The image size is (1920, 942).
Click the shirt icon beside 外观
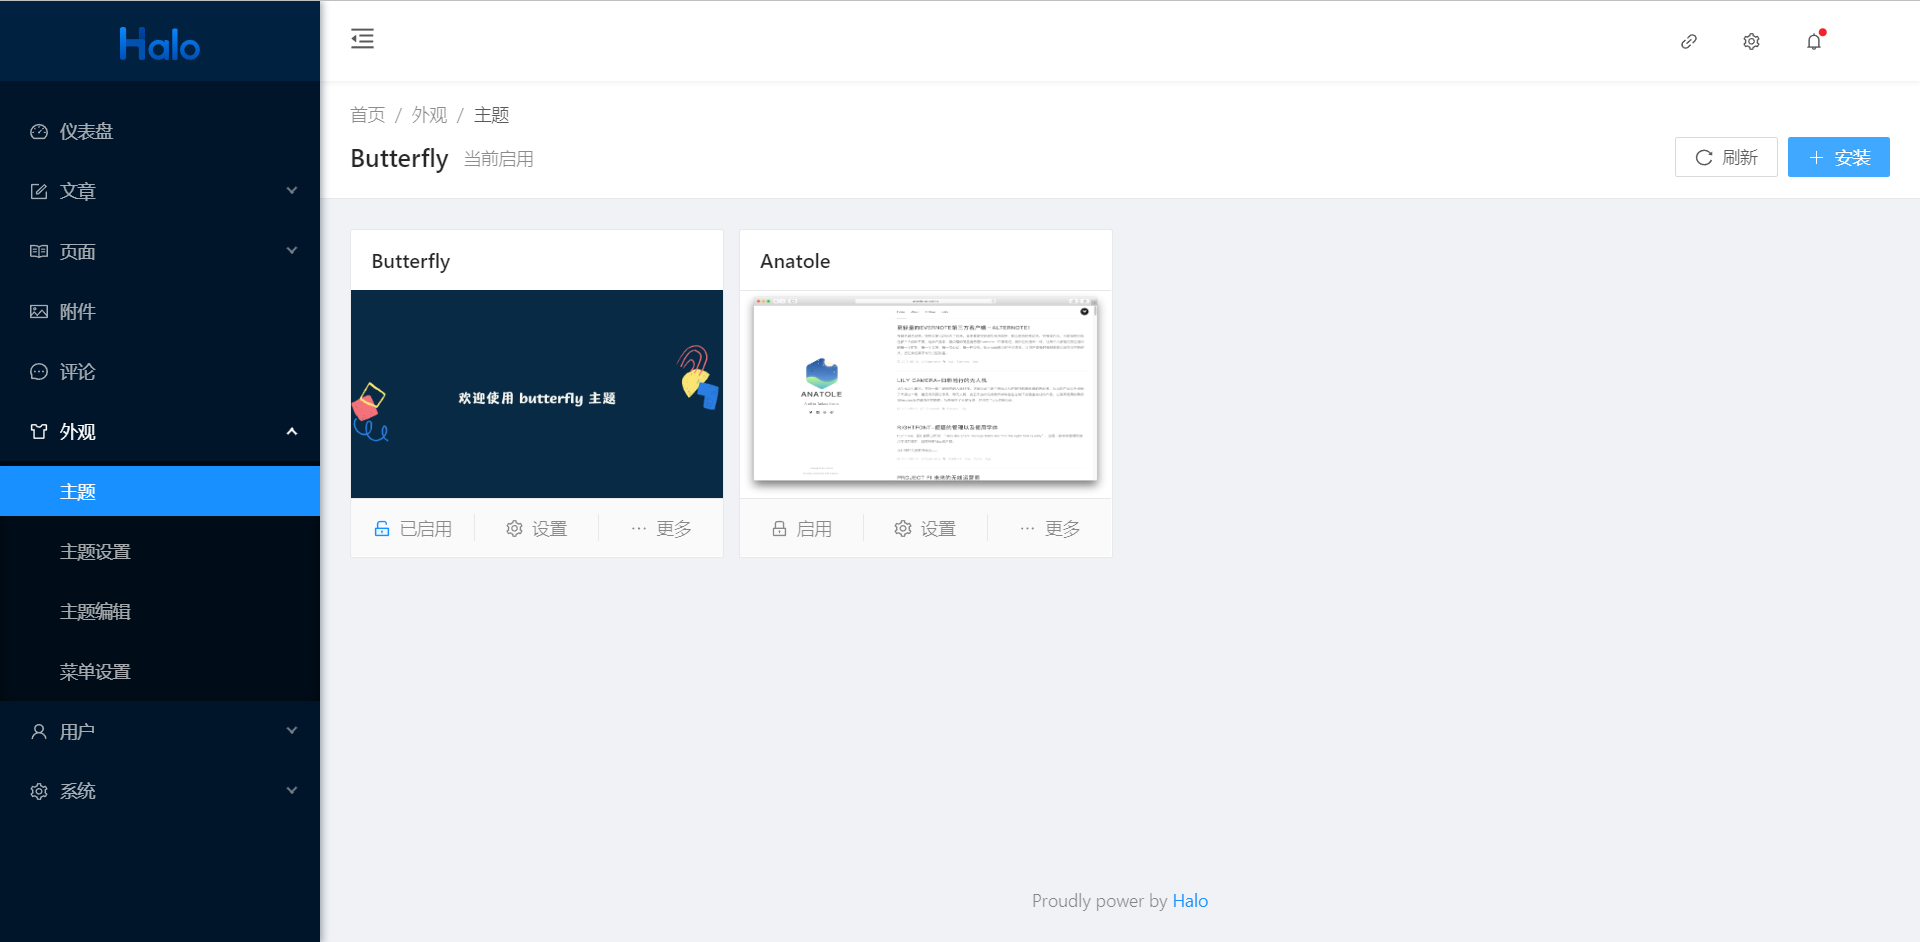tap(39, 431)
